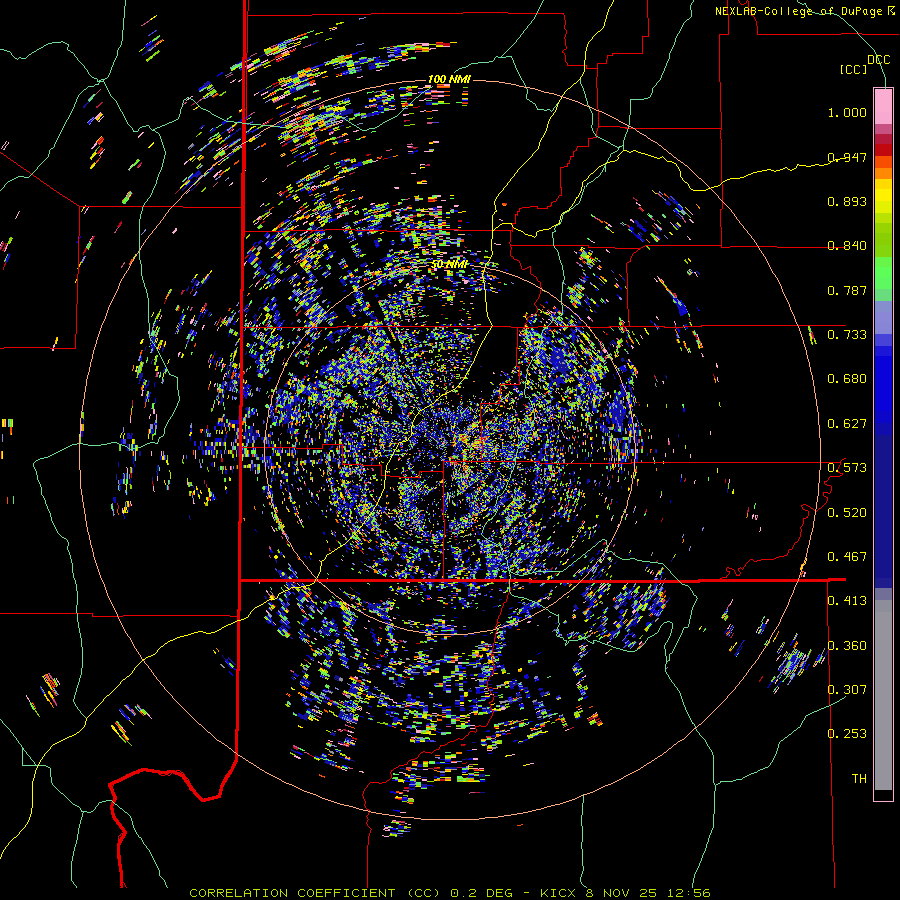Select the 0.733 scale value
Viewport: 900px width, 900px height.
click(x=847, y=335)
